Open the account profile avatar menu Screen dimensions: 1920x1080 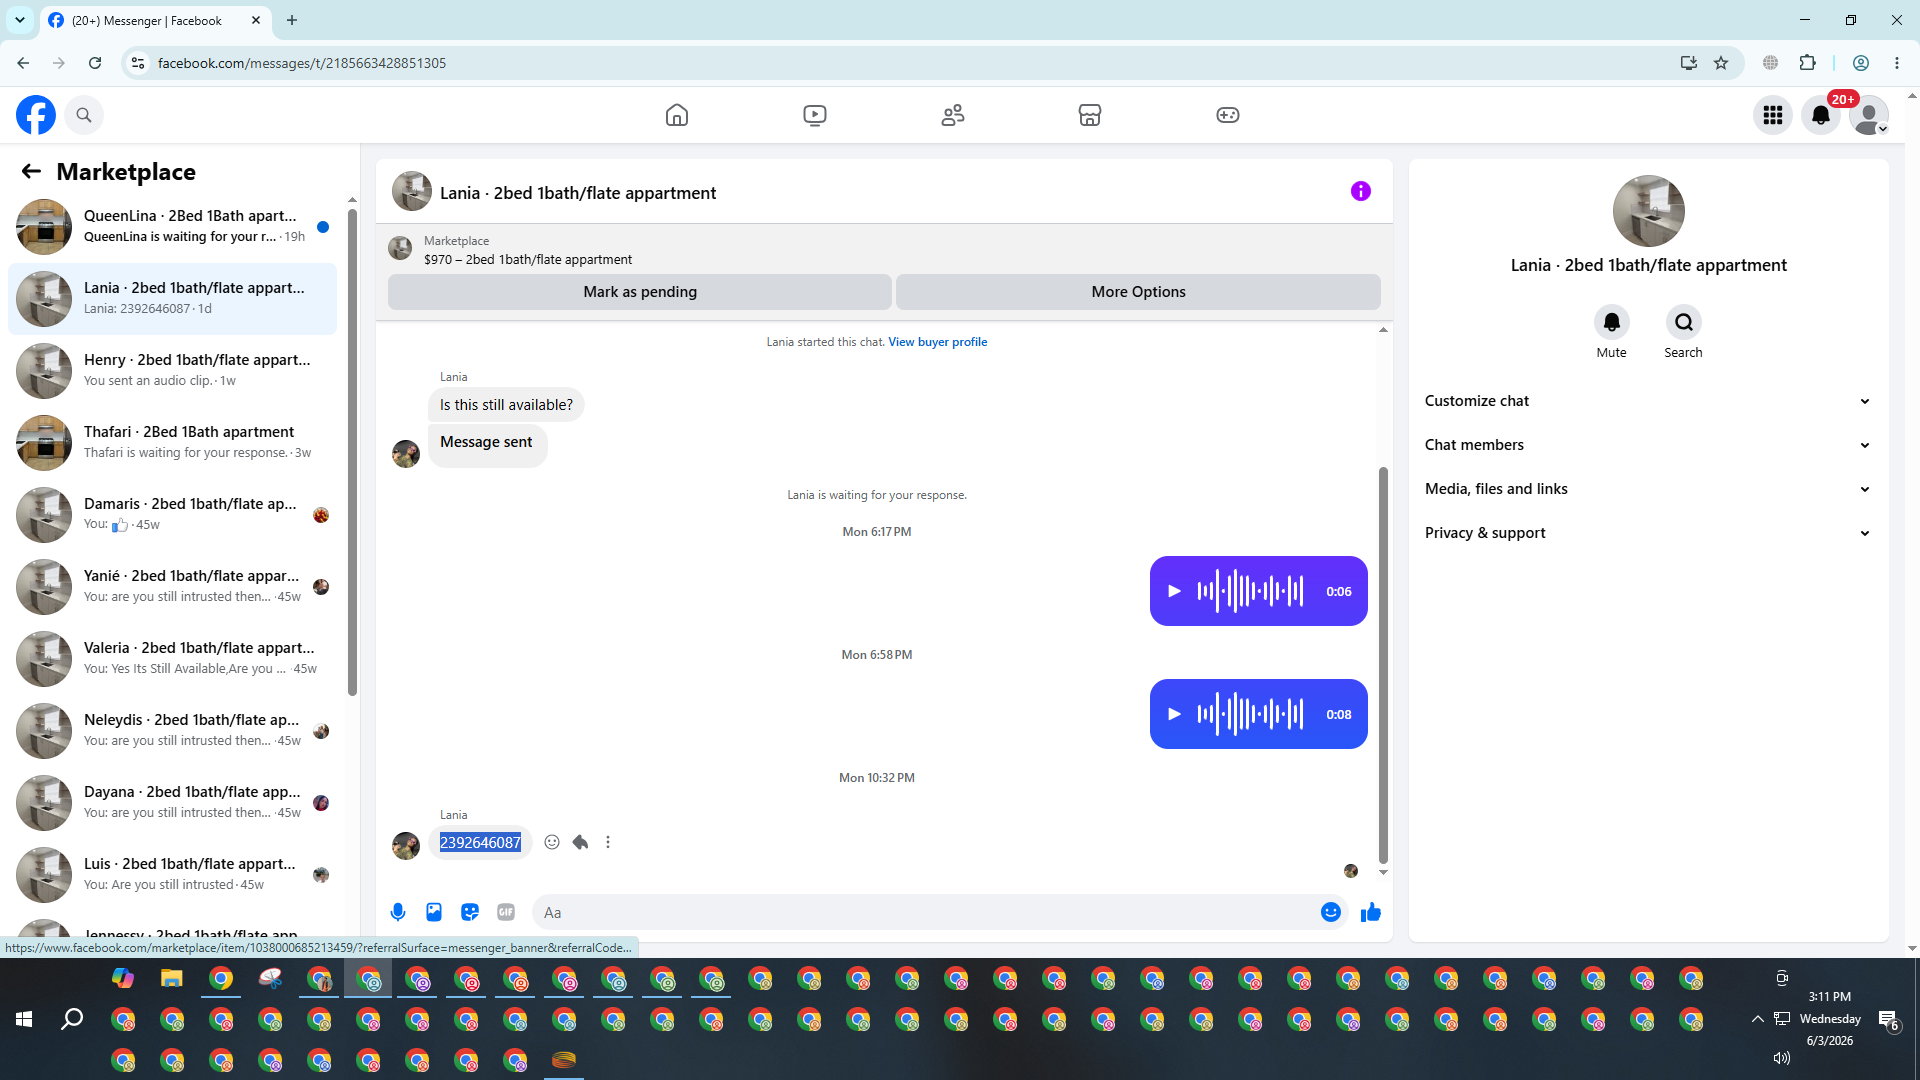(1869, 115)
